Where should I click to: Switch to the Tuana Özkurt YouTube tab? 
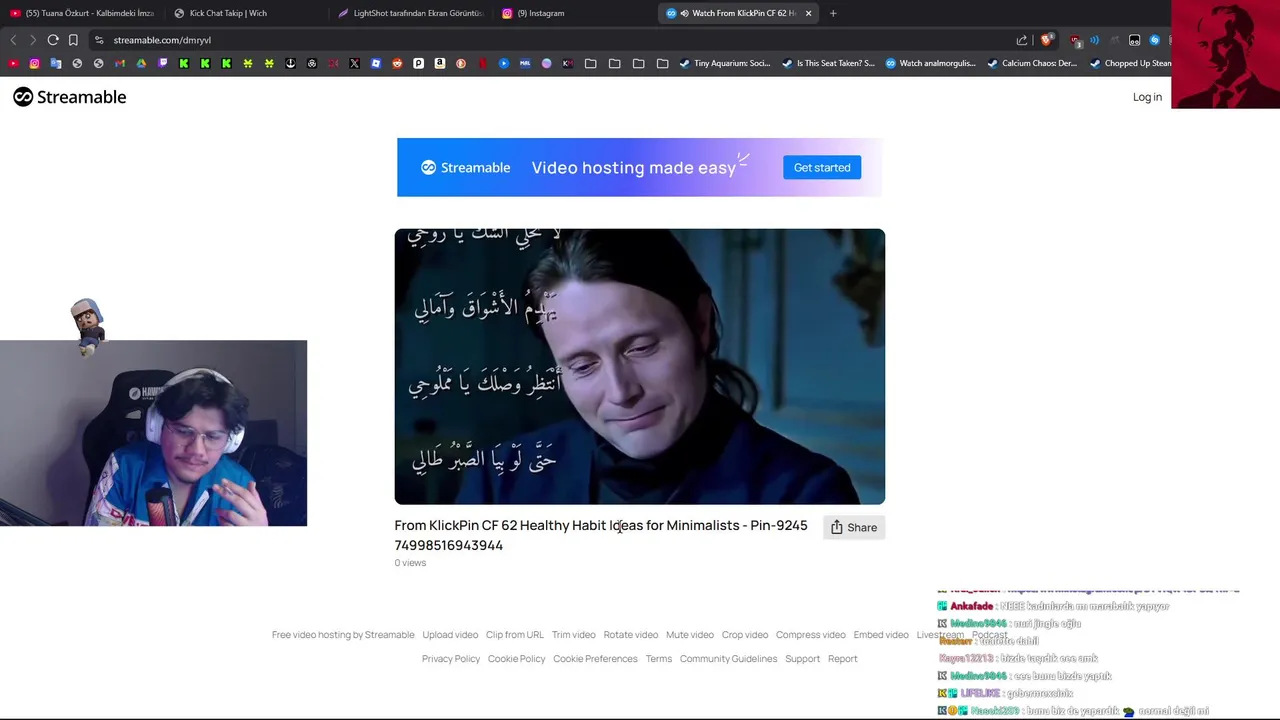(x=82, y=13)
